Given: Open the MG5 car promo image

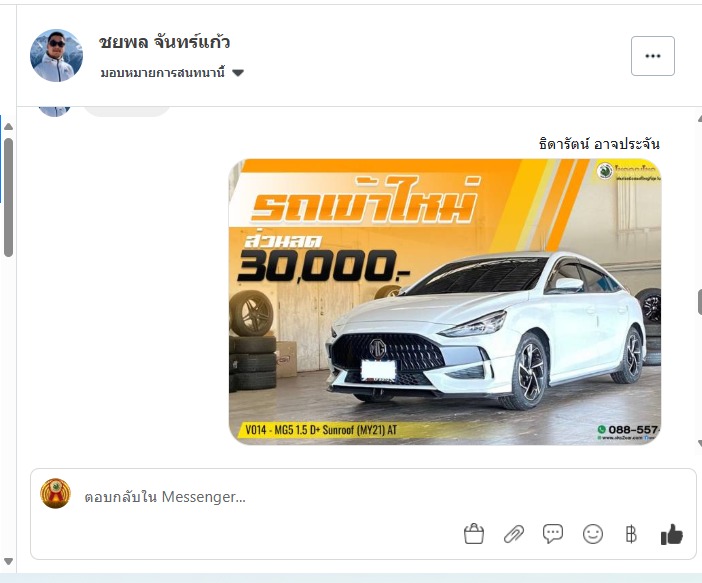Looking at the screenshot, I should [x=445, y=302].
